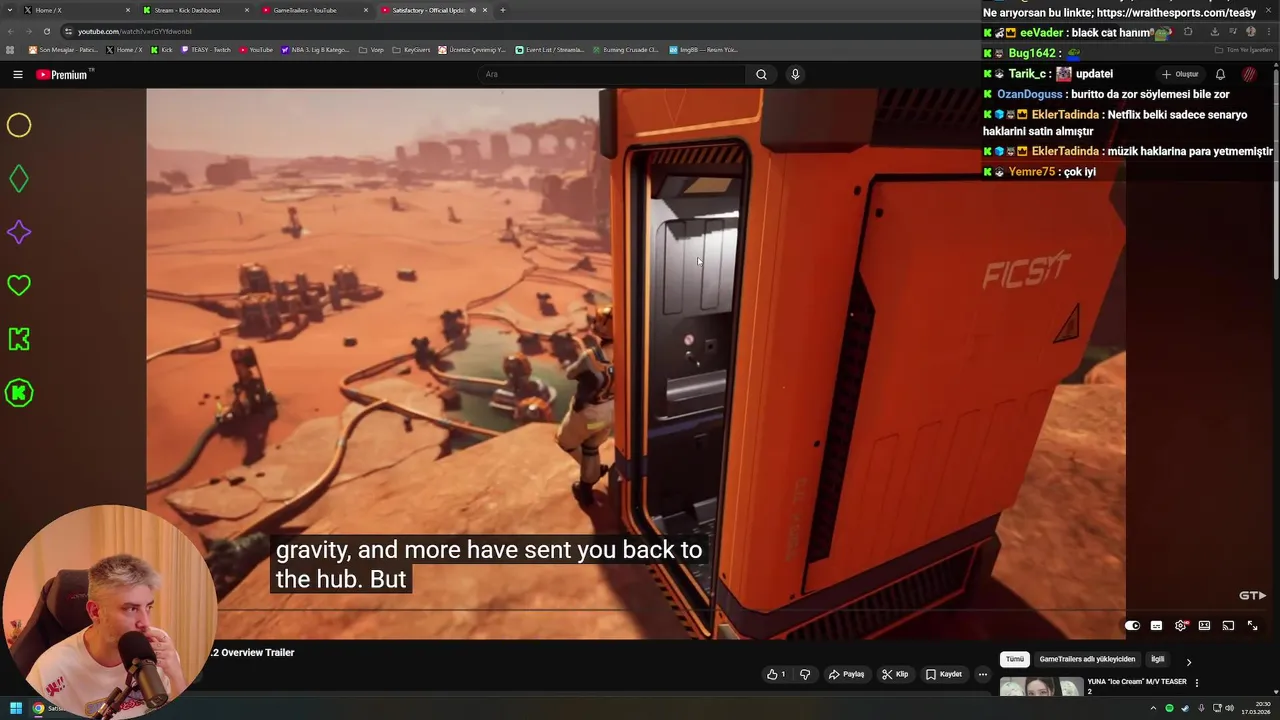The height and width of the screenshot is (720, 1280).
Task: Open the notifications bell
Action: [x=1220, y=74]
